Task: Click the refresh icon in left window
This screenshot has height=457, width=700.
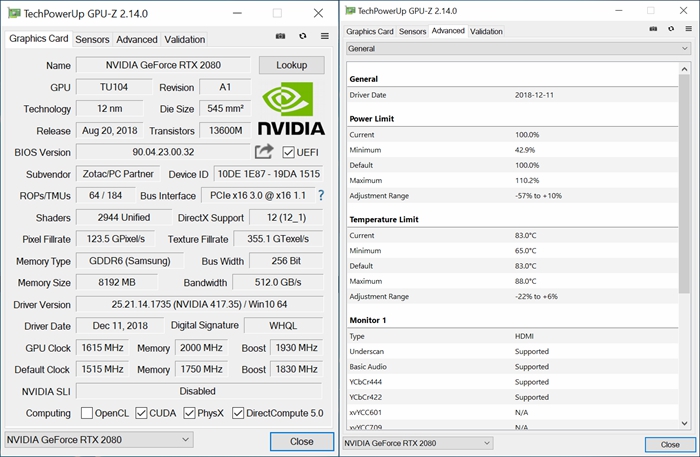Action: [x=303, y=36]
